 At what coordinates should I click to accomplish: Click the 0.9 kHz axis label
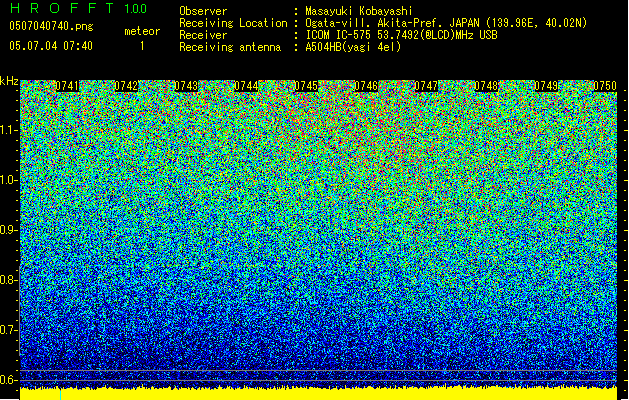pyautogui.click(x=8, y=230)
